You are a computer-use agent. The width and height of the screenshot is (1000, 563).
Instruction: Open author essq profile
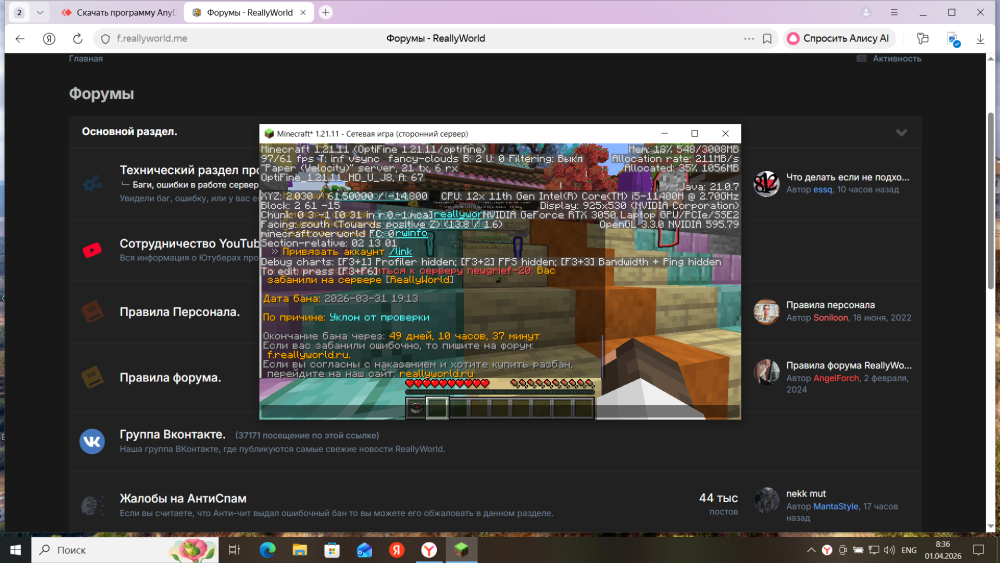[822, 190]
